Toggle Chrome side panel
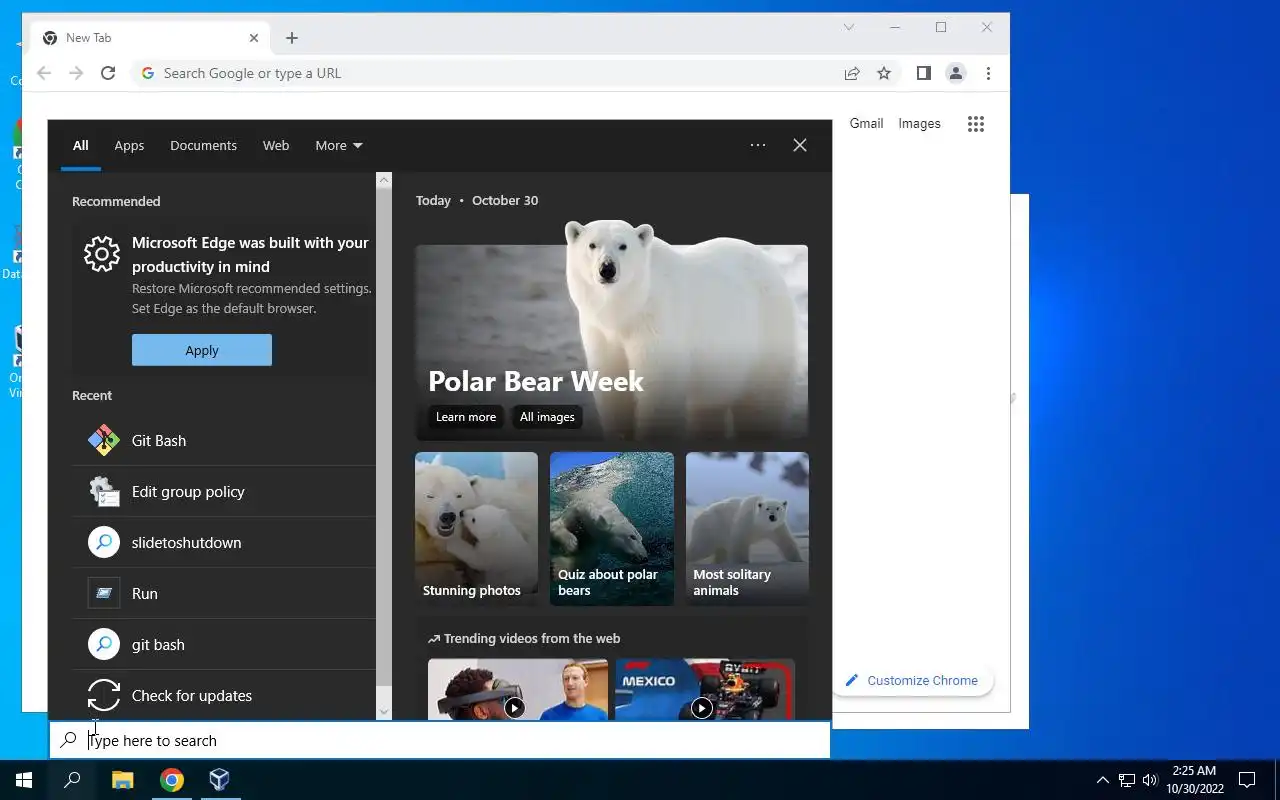The height and width of the screenshot is (800, 1280). [924, 73]
